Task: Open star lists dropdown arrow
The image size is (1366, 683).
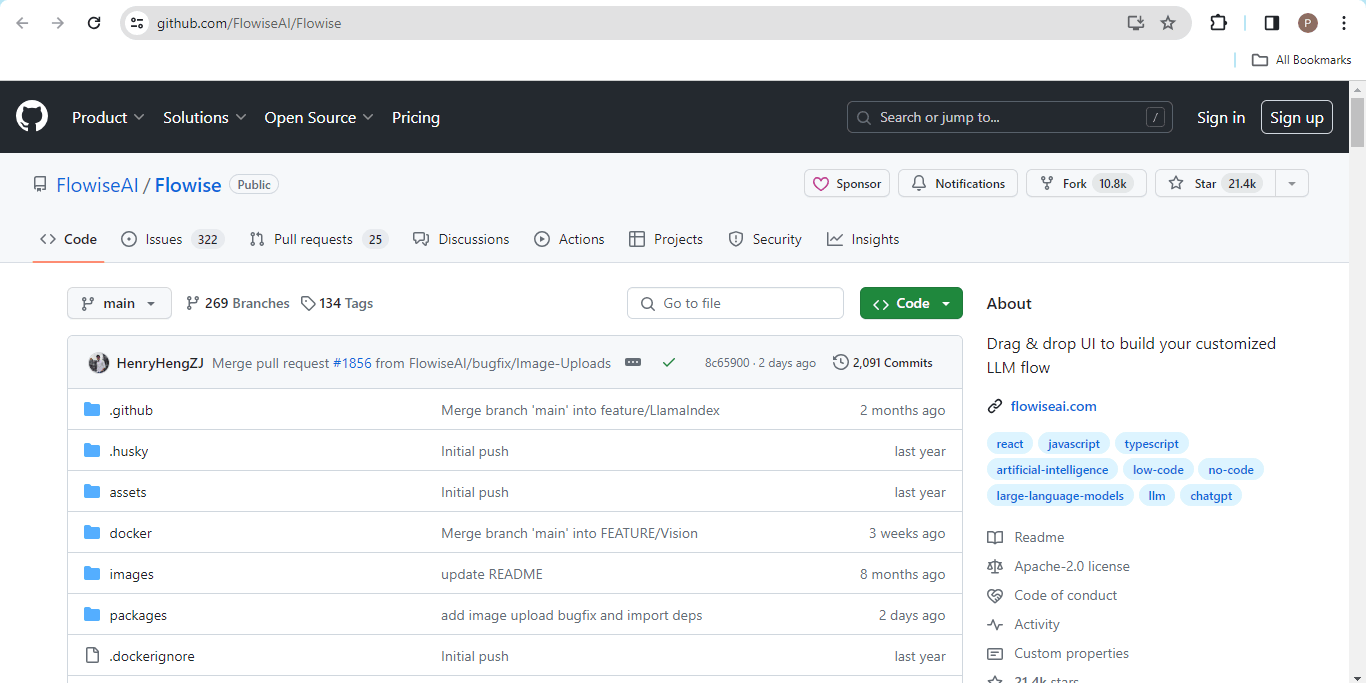Action: click(1292, 184)
